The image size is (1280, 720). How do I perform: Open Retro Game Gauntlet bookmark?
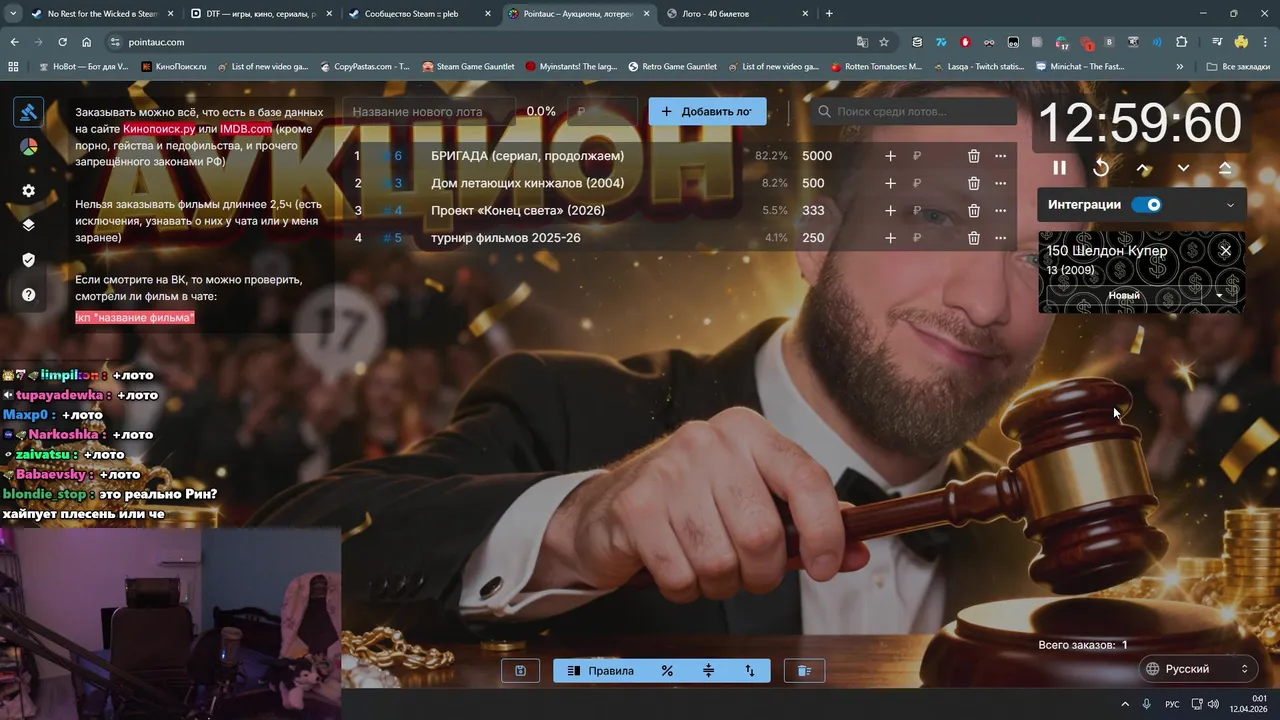[x=672, y=67]
